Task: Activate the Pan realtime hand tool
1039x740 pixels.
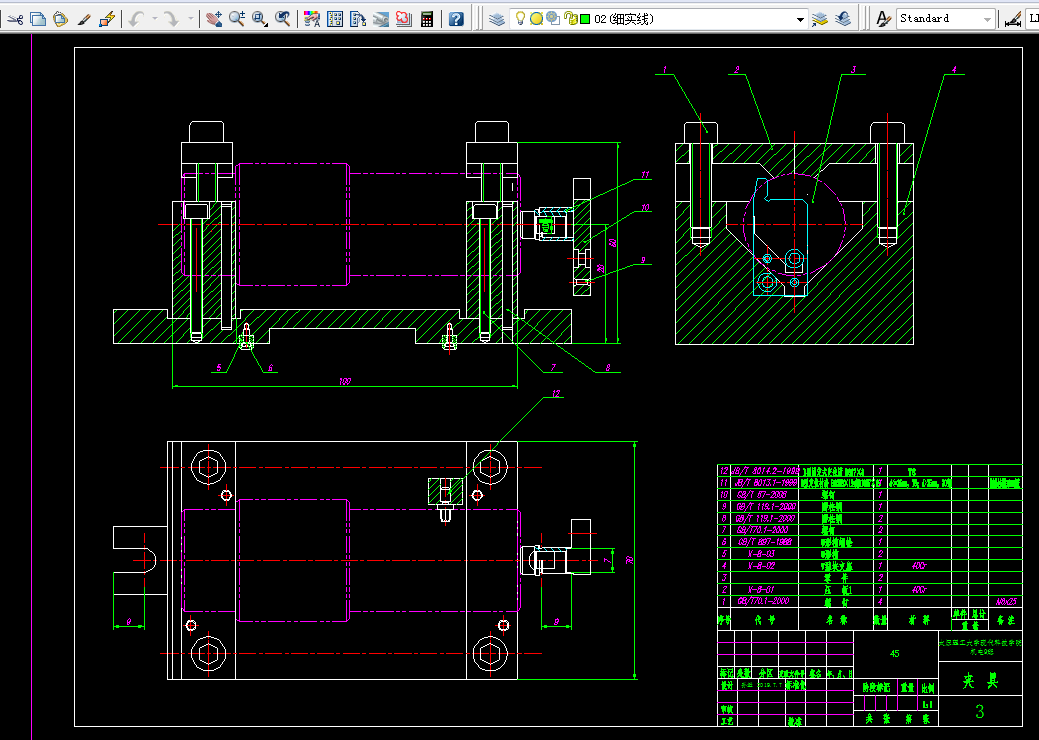Action: [x=213, y=19]
